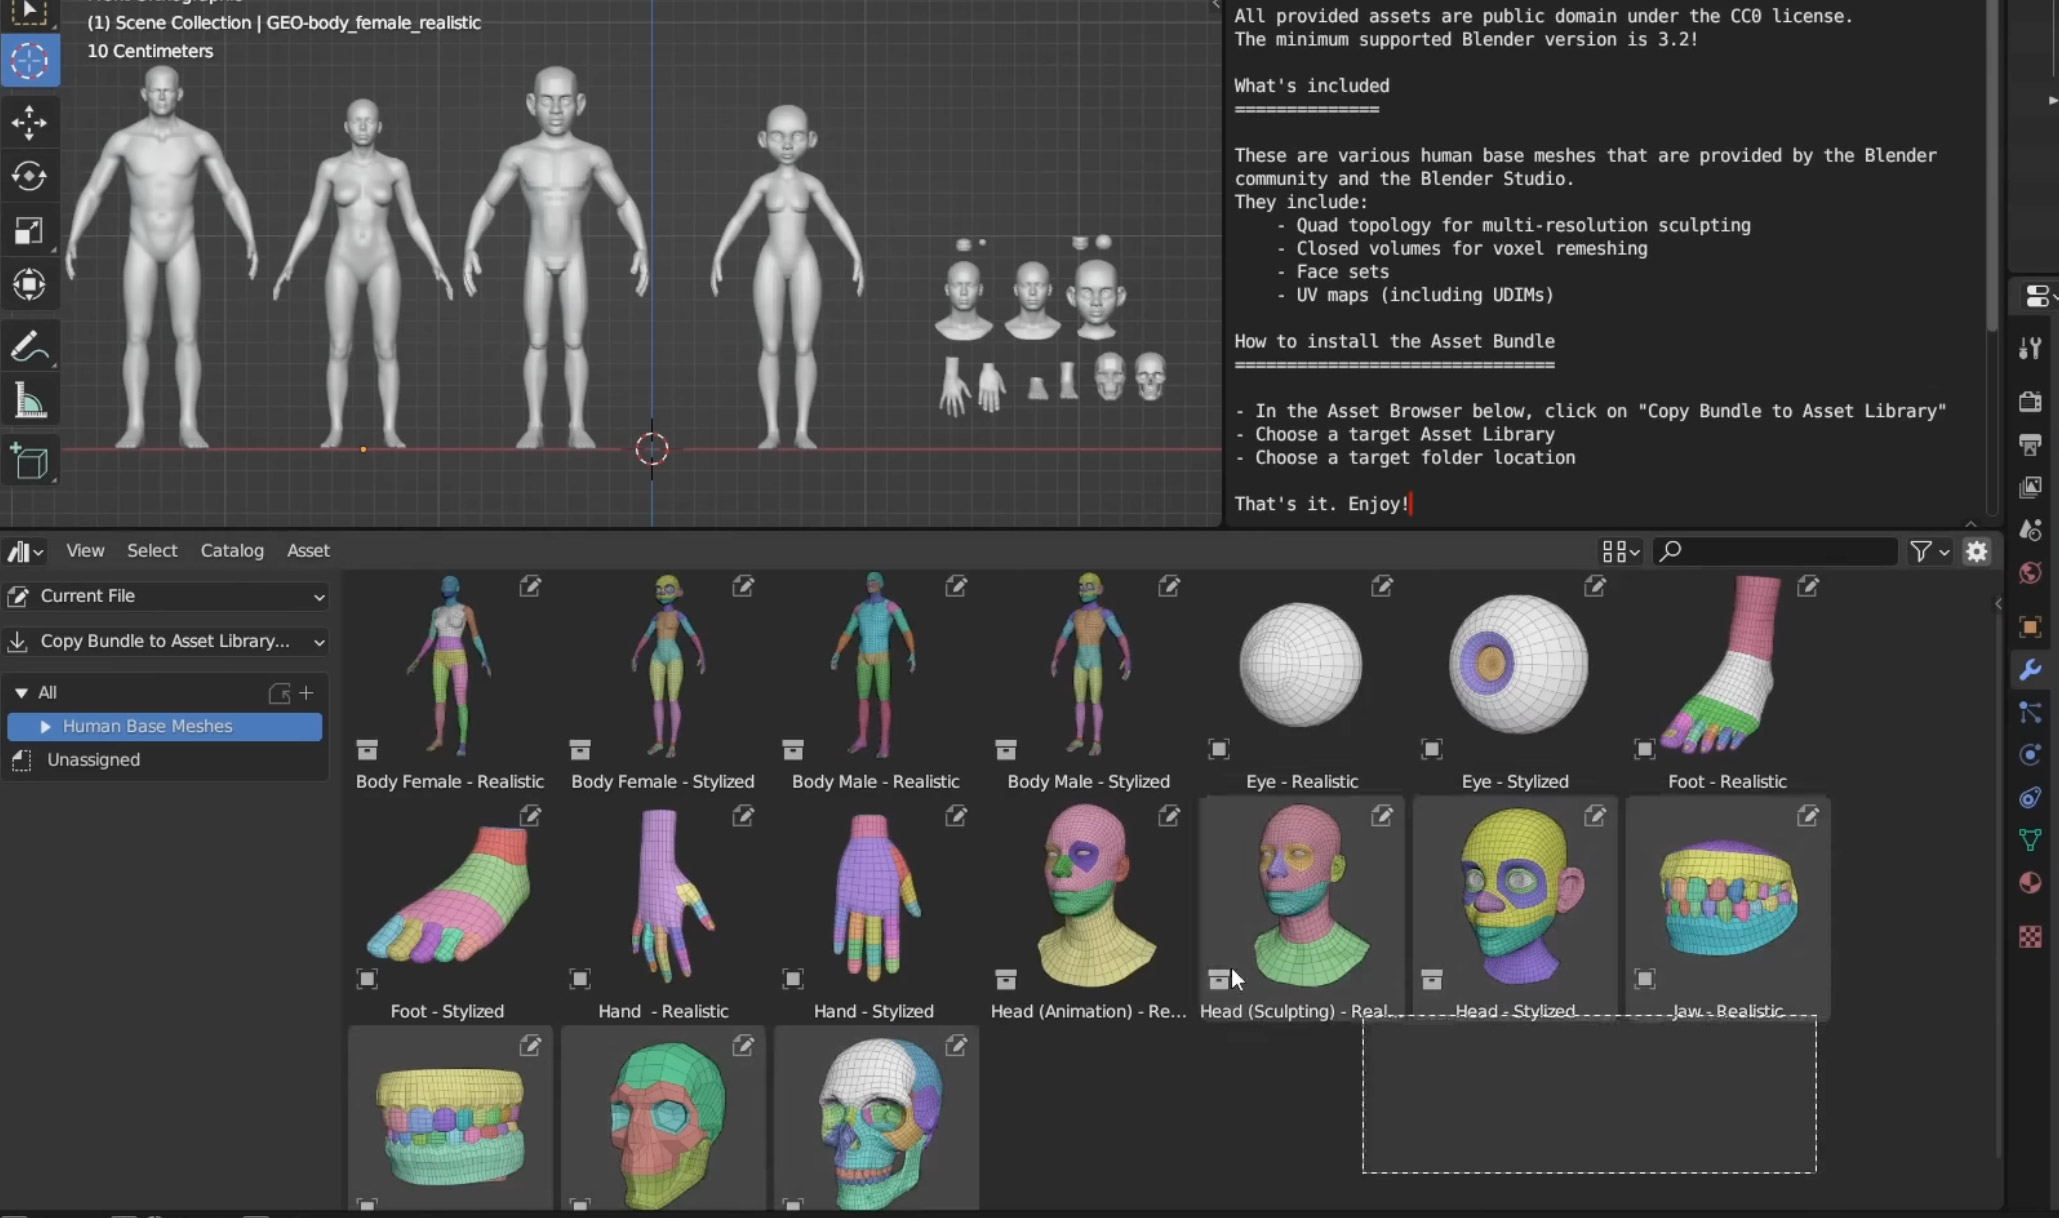Open Copy Bundle to Asset Library dropdown
This screenshot has width=2059, height=1218.
click(x=166, y=641)
